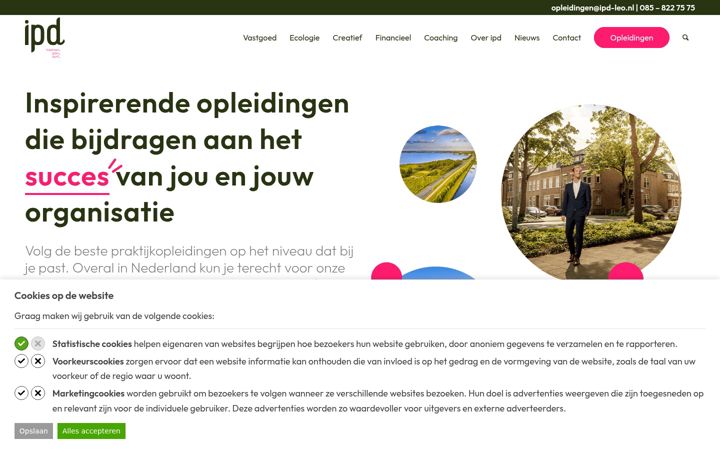Click the pink word succes in heading
The height and width of the screenshot is (450, 720).
(67, 177)
